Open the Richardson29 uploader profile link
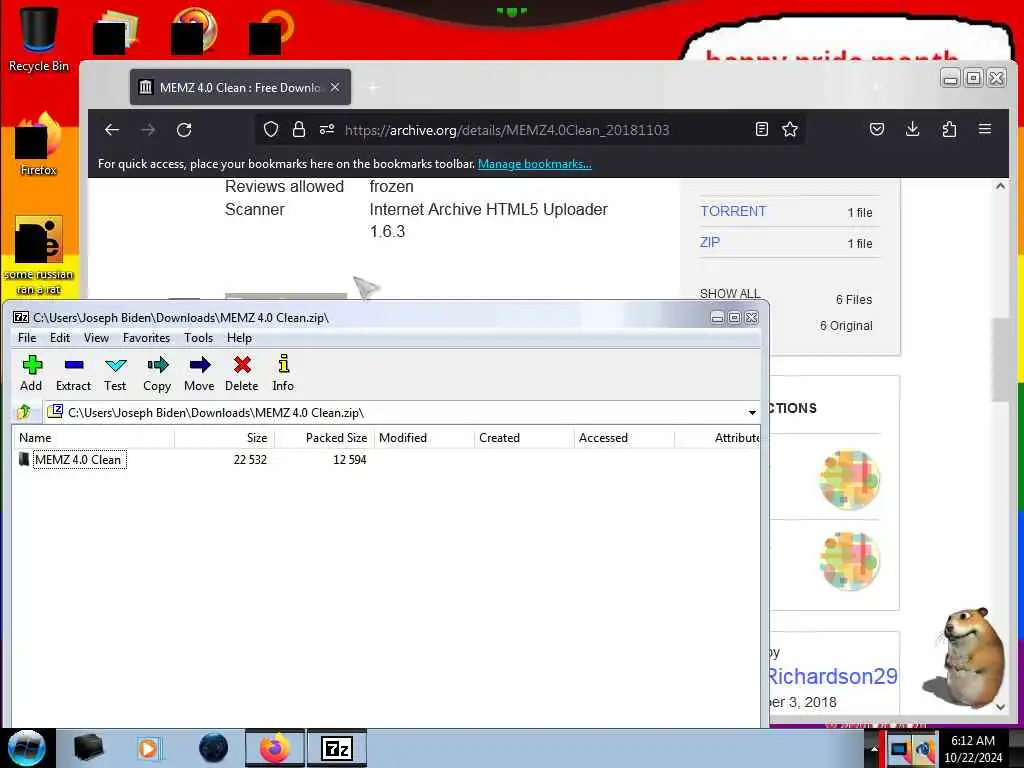The image size is (1024, 768). (x=833, y=676)
